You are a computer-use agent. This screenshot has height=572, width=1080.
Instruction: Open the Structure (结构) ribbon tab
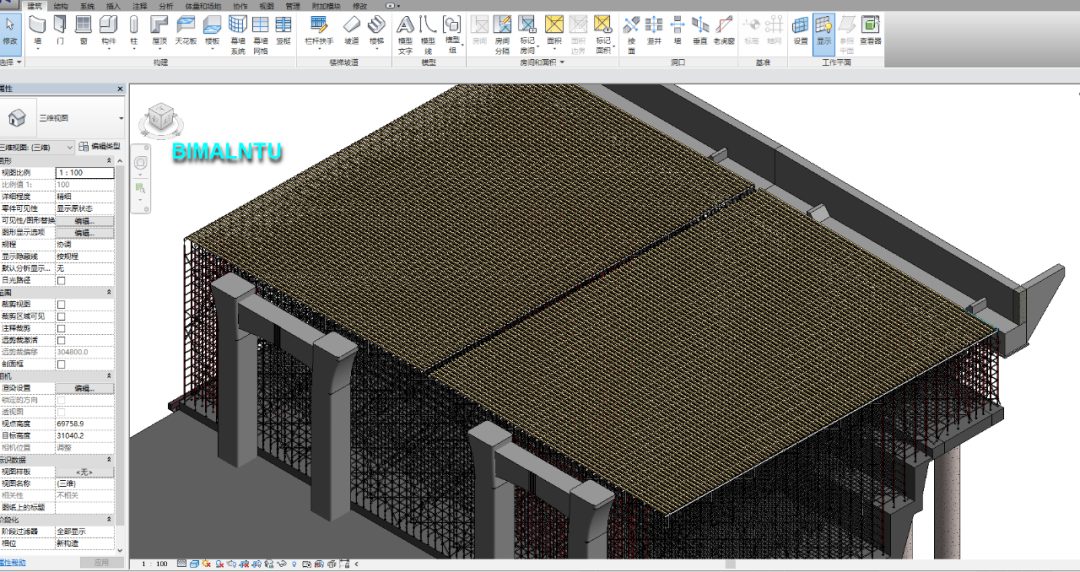pyautogui.click(x=61, y=6)
